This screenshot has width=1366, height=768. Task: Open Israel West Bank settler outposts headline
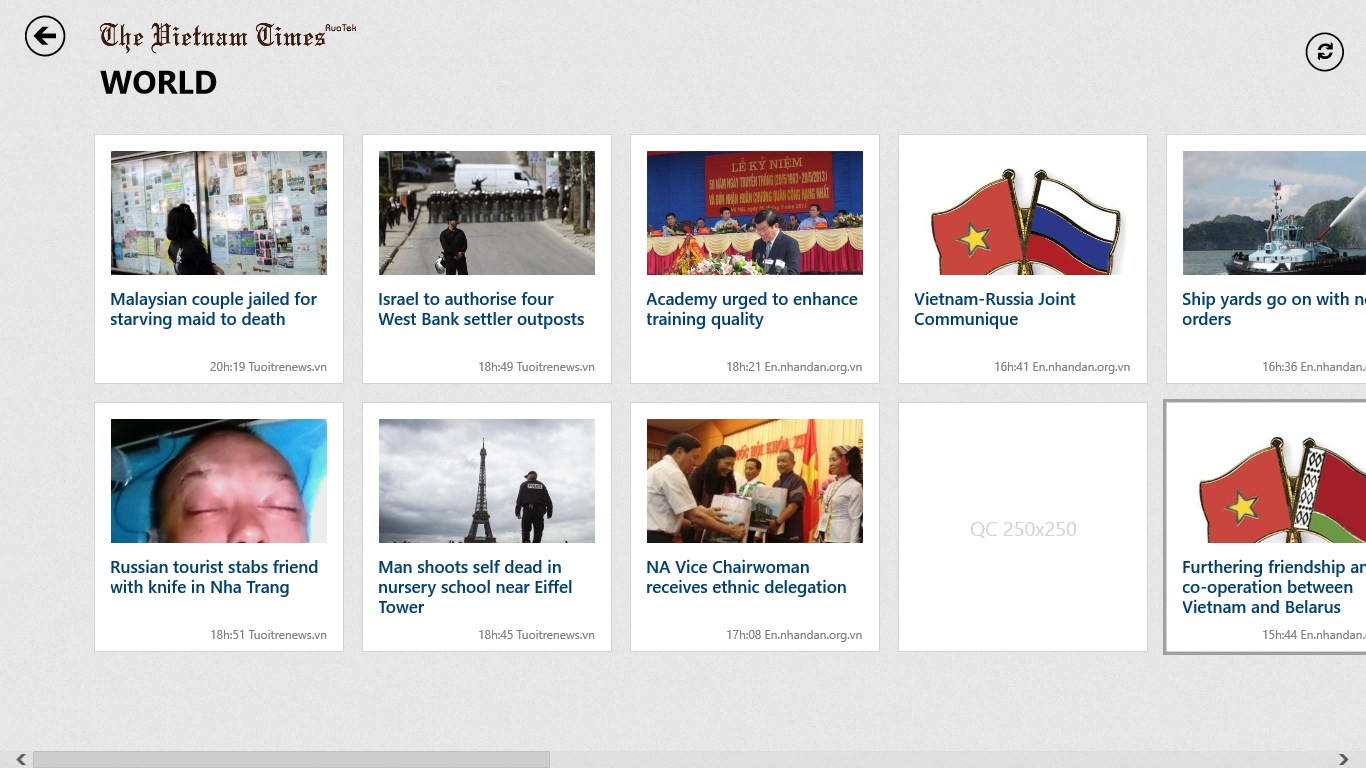pos(481,309)
